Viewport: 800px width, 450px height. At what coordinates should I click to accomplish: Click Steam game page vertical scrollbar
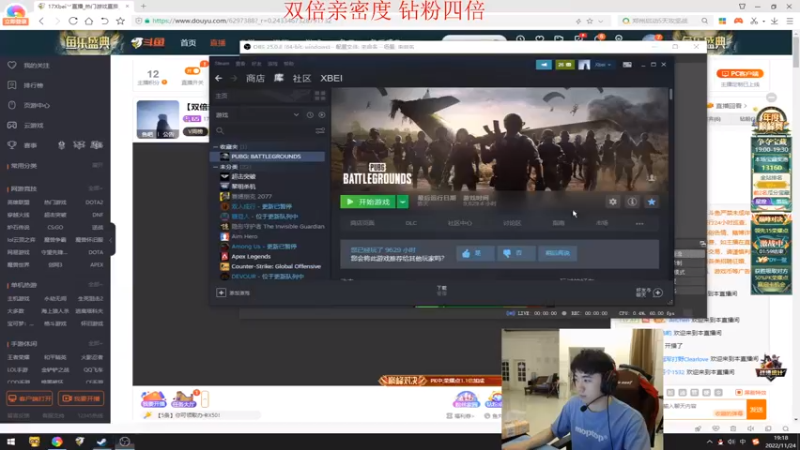click(670, 95)
